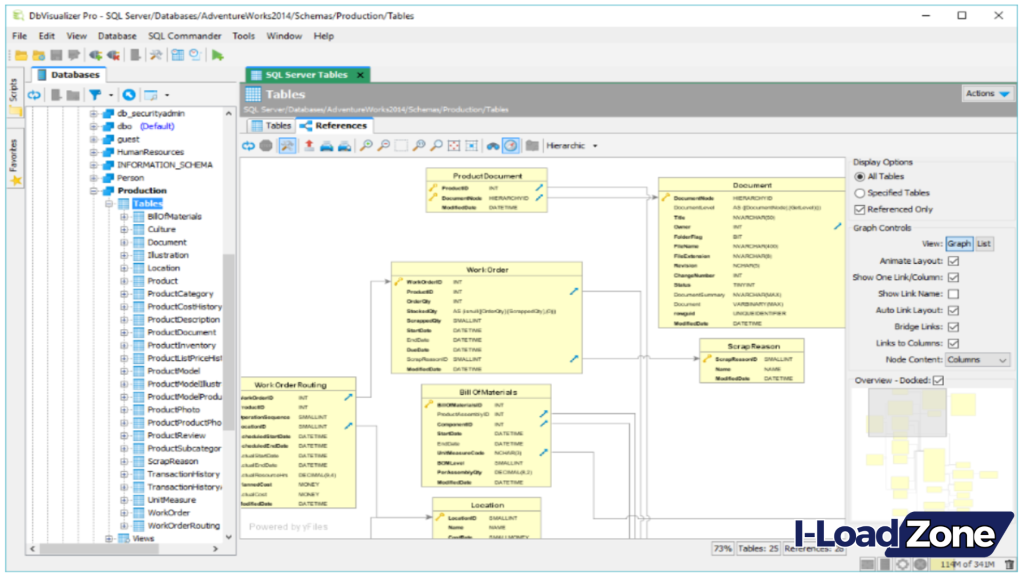Expand the BillOfMaterials table node
This screenshot has height=576, width=1024.
tap(124, 217)
